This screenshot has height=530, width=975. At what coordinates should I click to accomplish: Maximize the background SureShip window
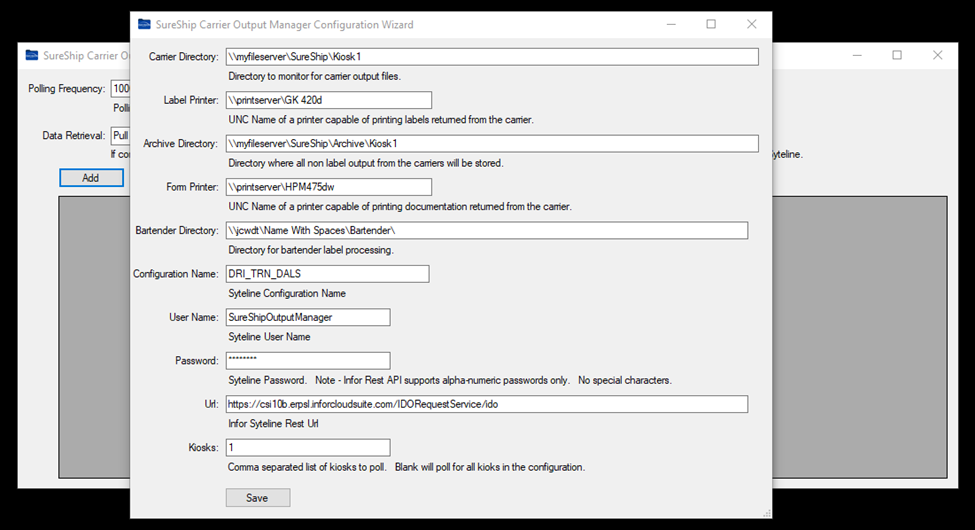pos(897,56)
